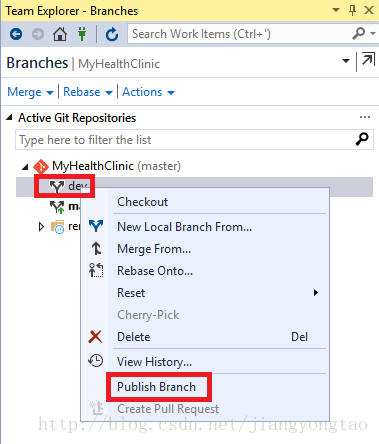Click the Create Pull Request menu item

click(x=168, y=409)
